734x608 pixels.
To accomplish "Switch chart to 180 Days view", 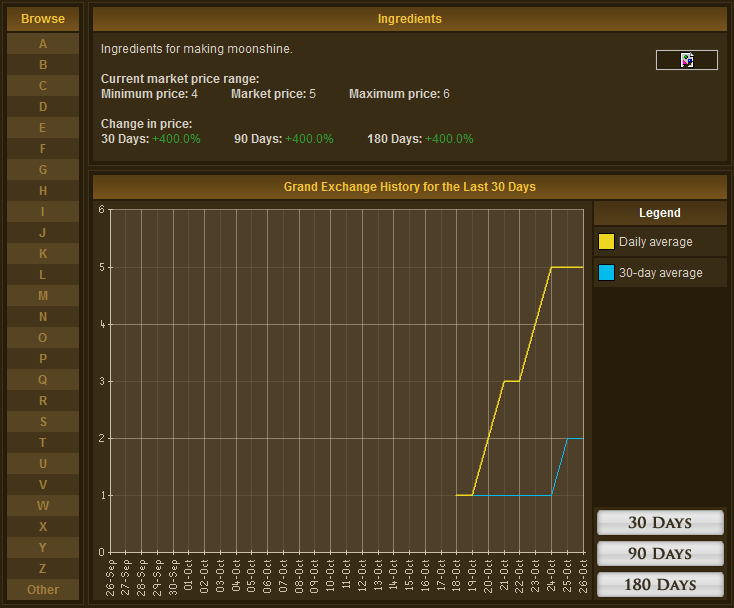I will point(660,584).
